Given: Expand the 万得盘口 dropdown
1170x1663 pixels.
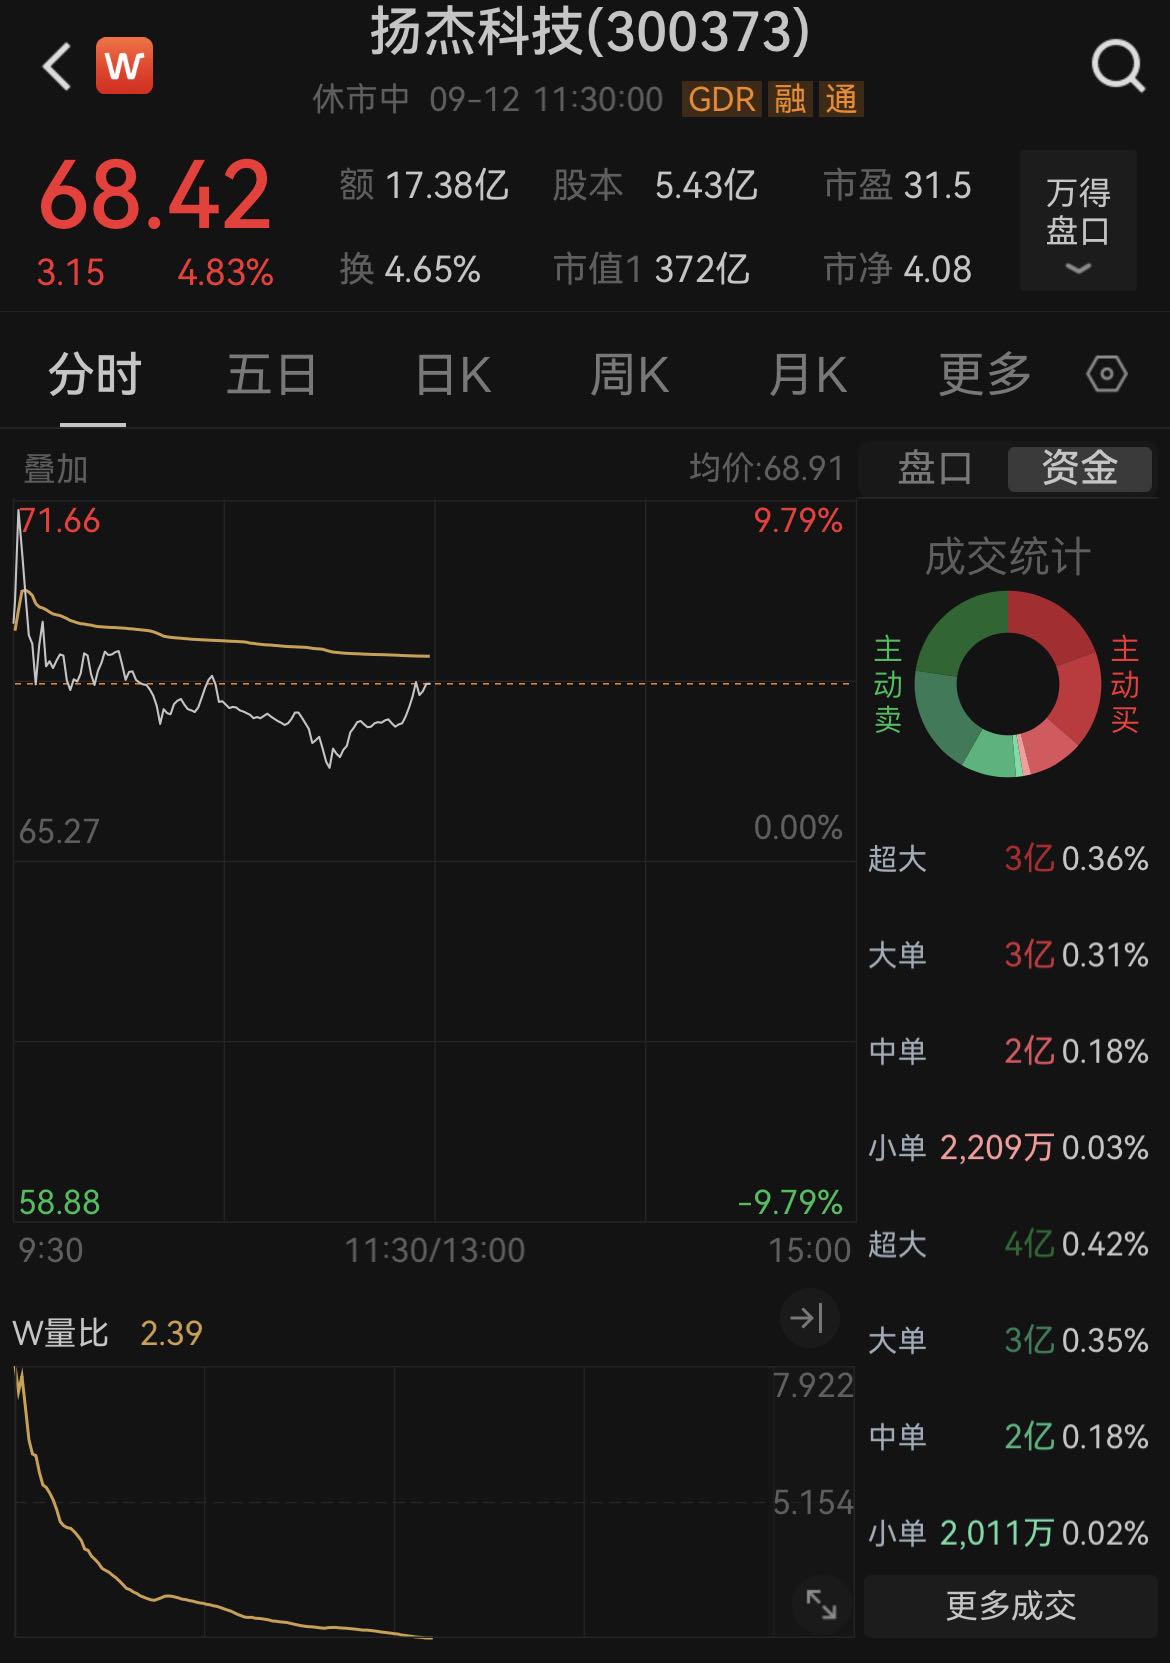Looking at the screenshot, I should (x=1078, y=221).
